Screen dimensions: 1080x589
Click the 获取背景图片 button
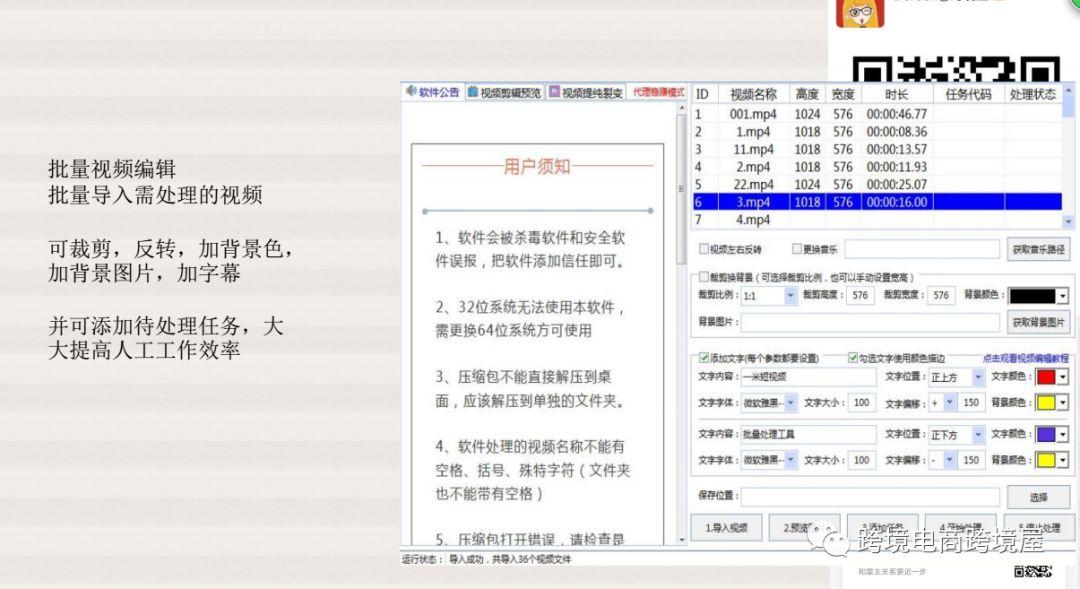click(1038, 322)
